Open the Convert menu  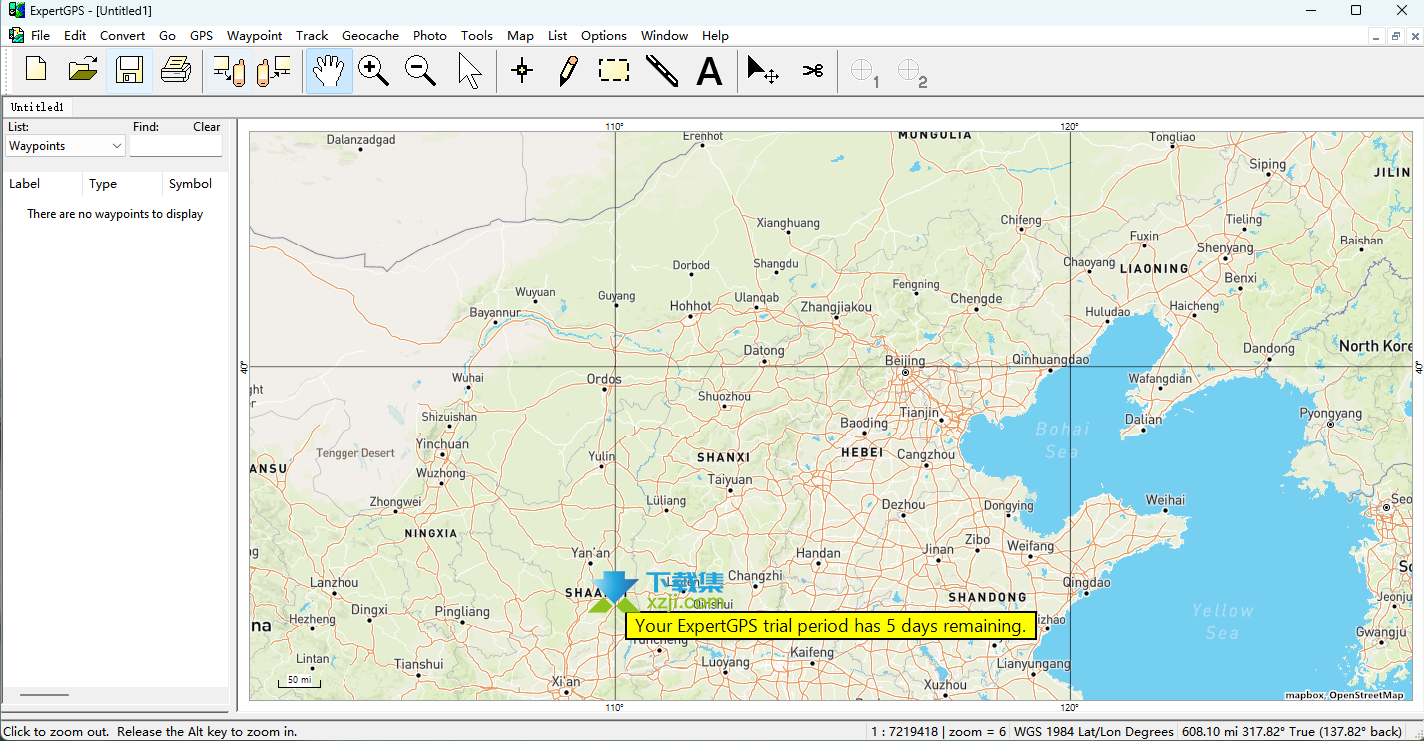123,35
